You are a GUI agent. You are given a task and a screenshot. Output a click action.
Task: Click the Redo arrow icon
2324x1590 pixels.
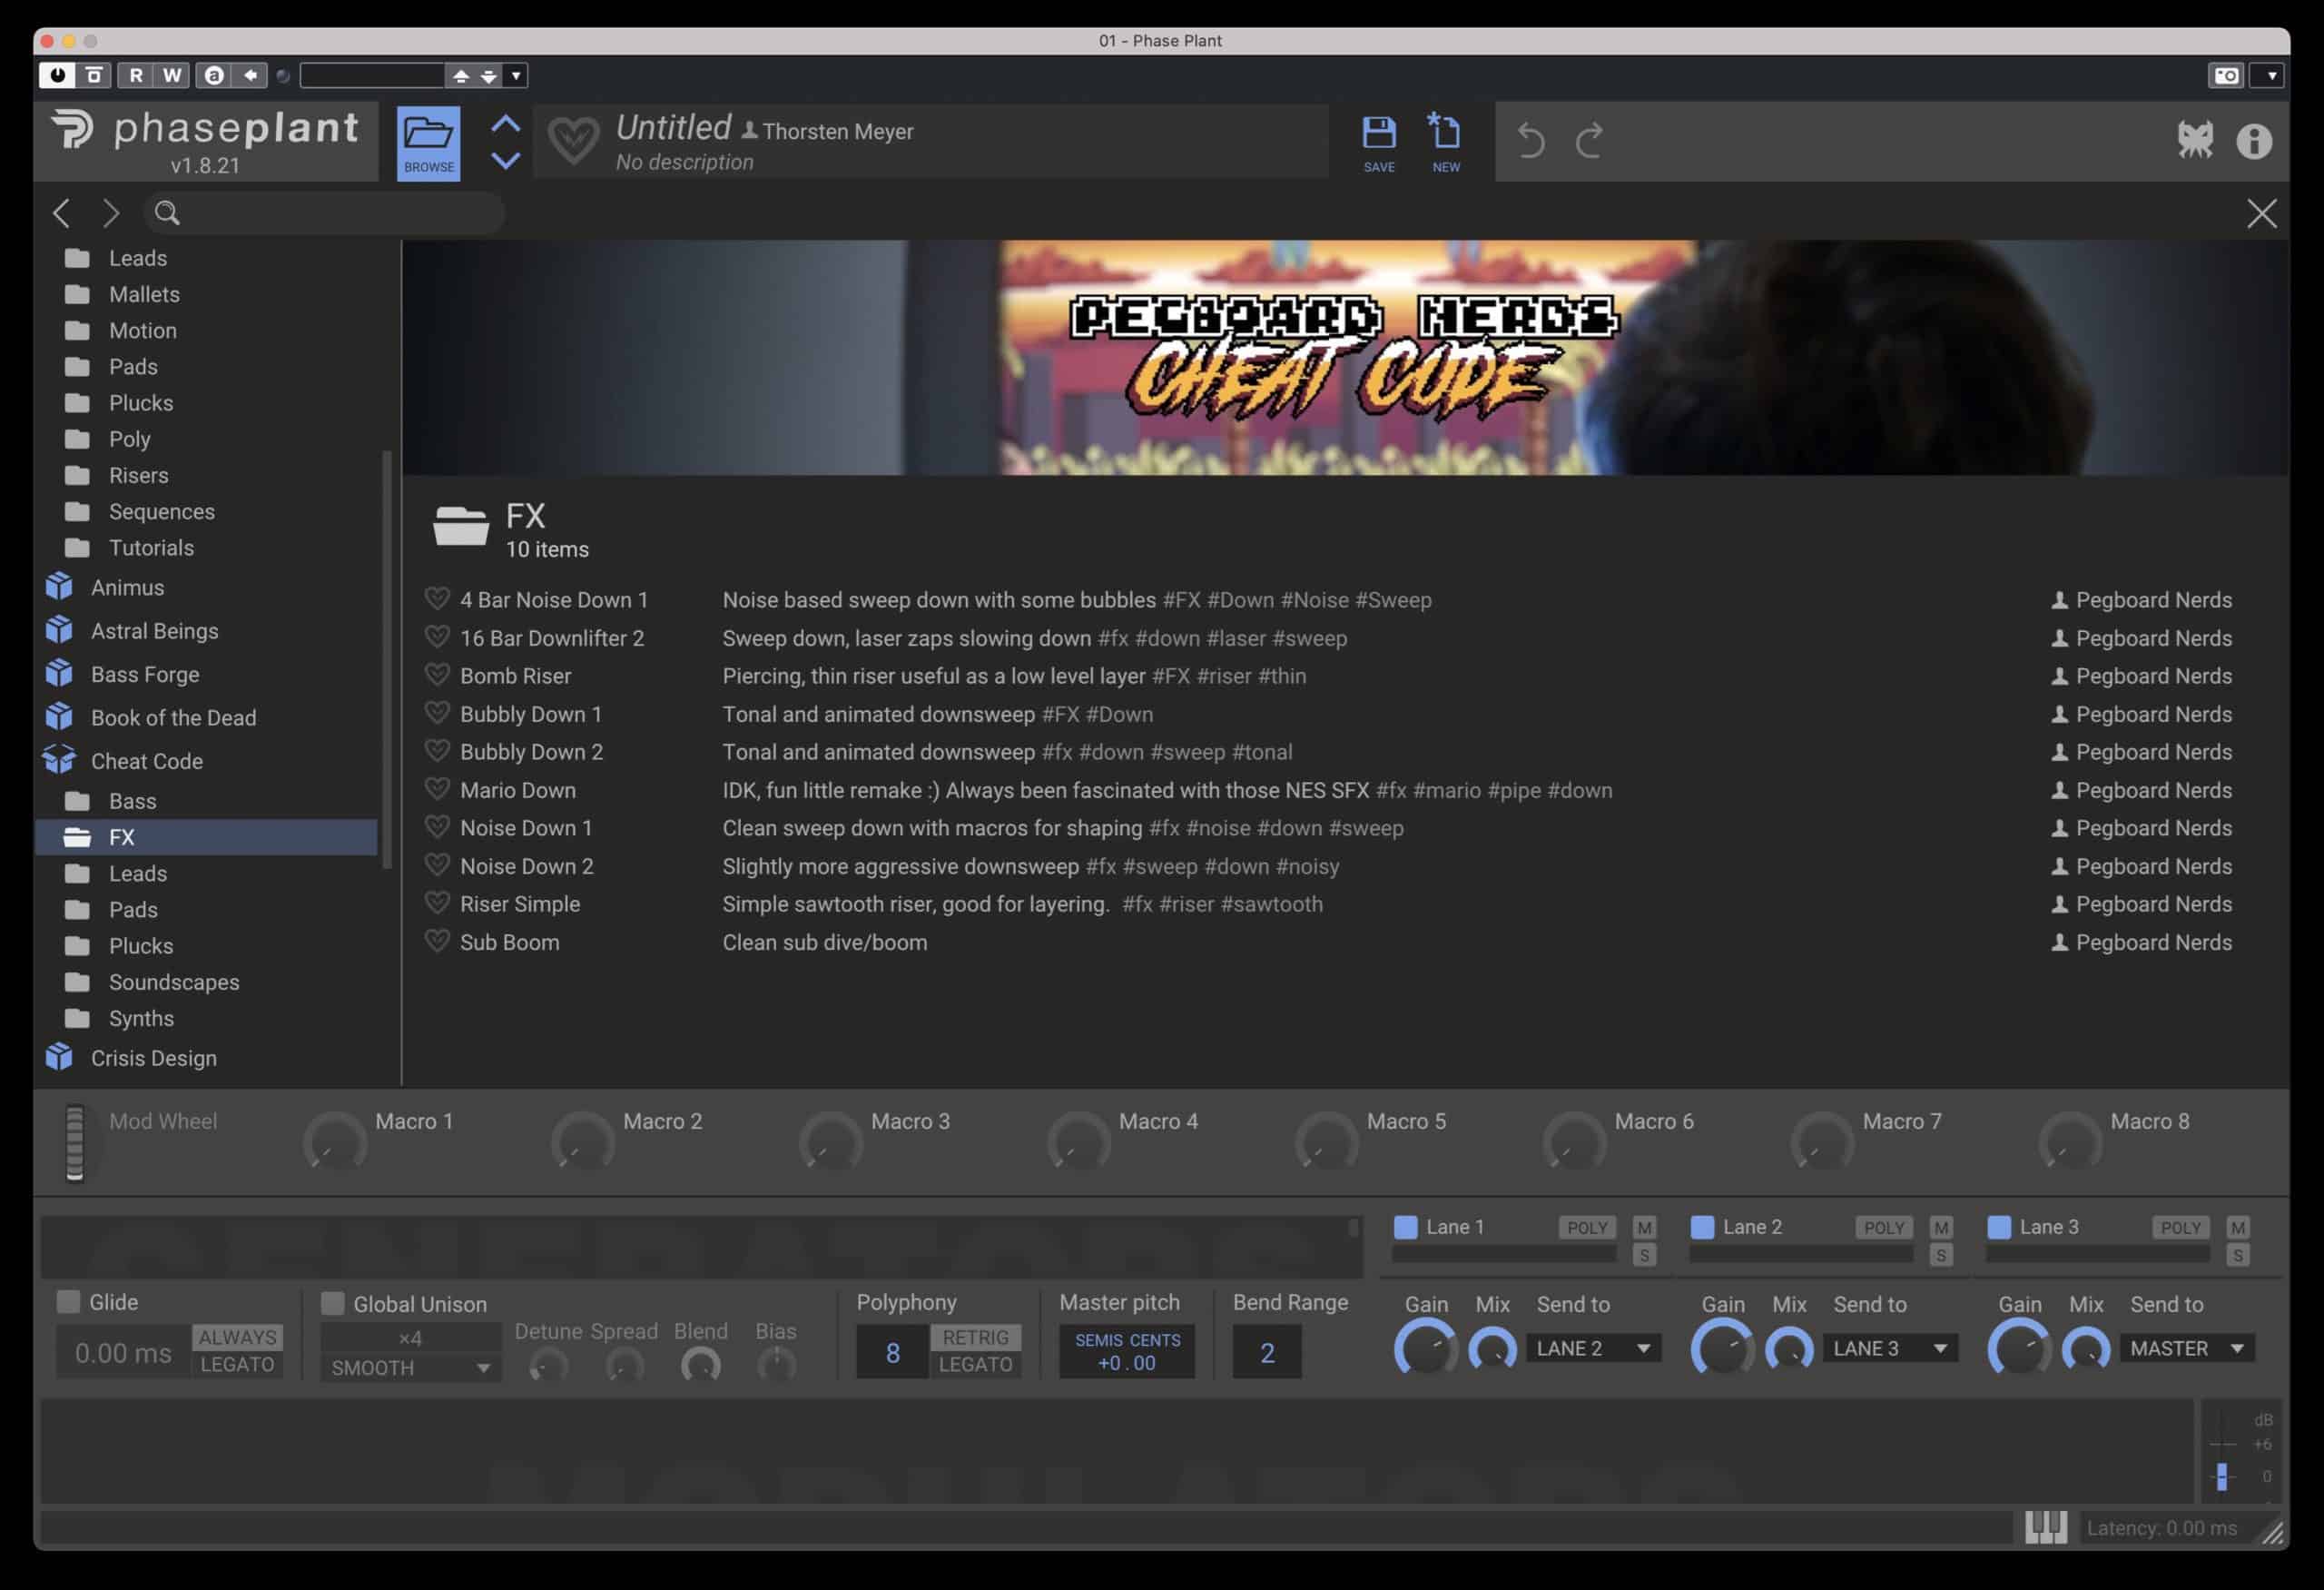click(x=1589, y=140)
